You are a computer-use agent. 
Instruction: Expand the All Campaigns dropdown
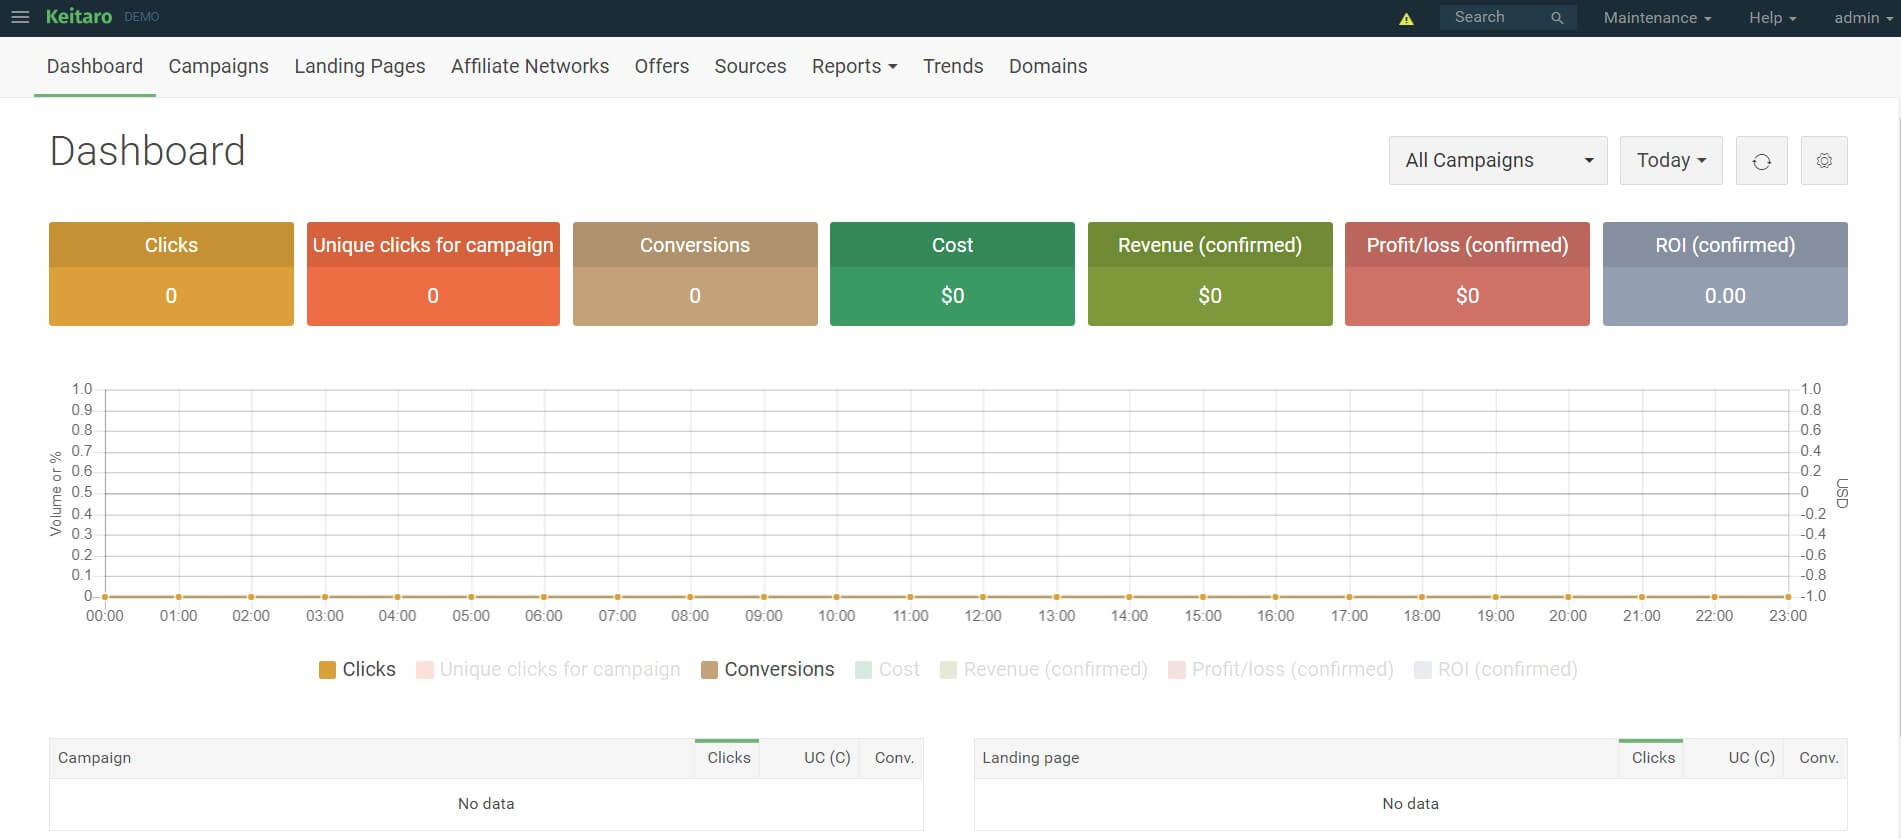pyautogui.click(x=1497, y=161)
